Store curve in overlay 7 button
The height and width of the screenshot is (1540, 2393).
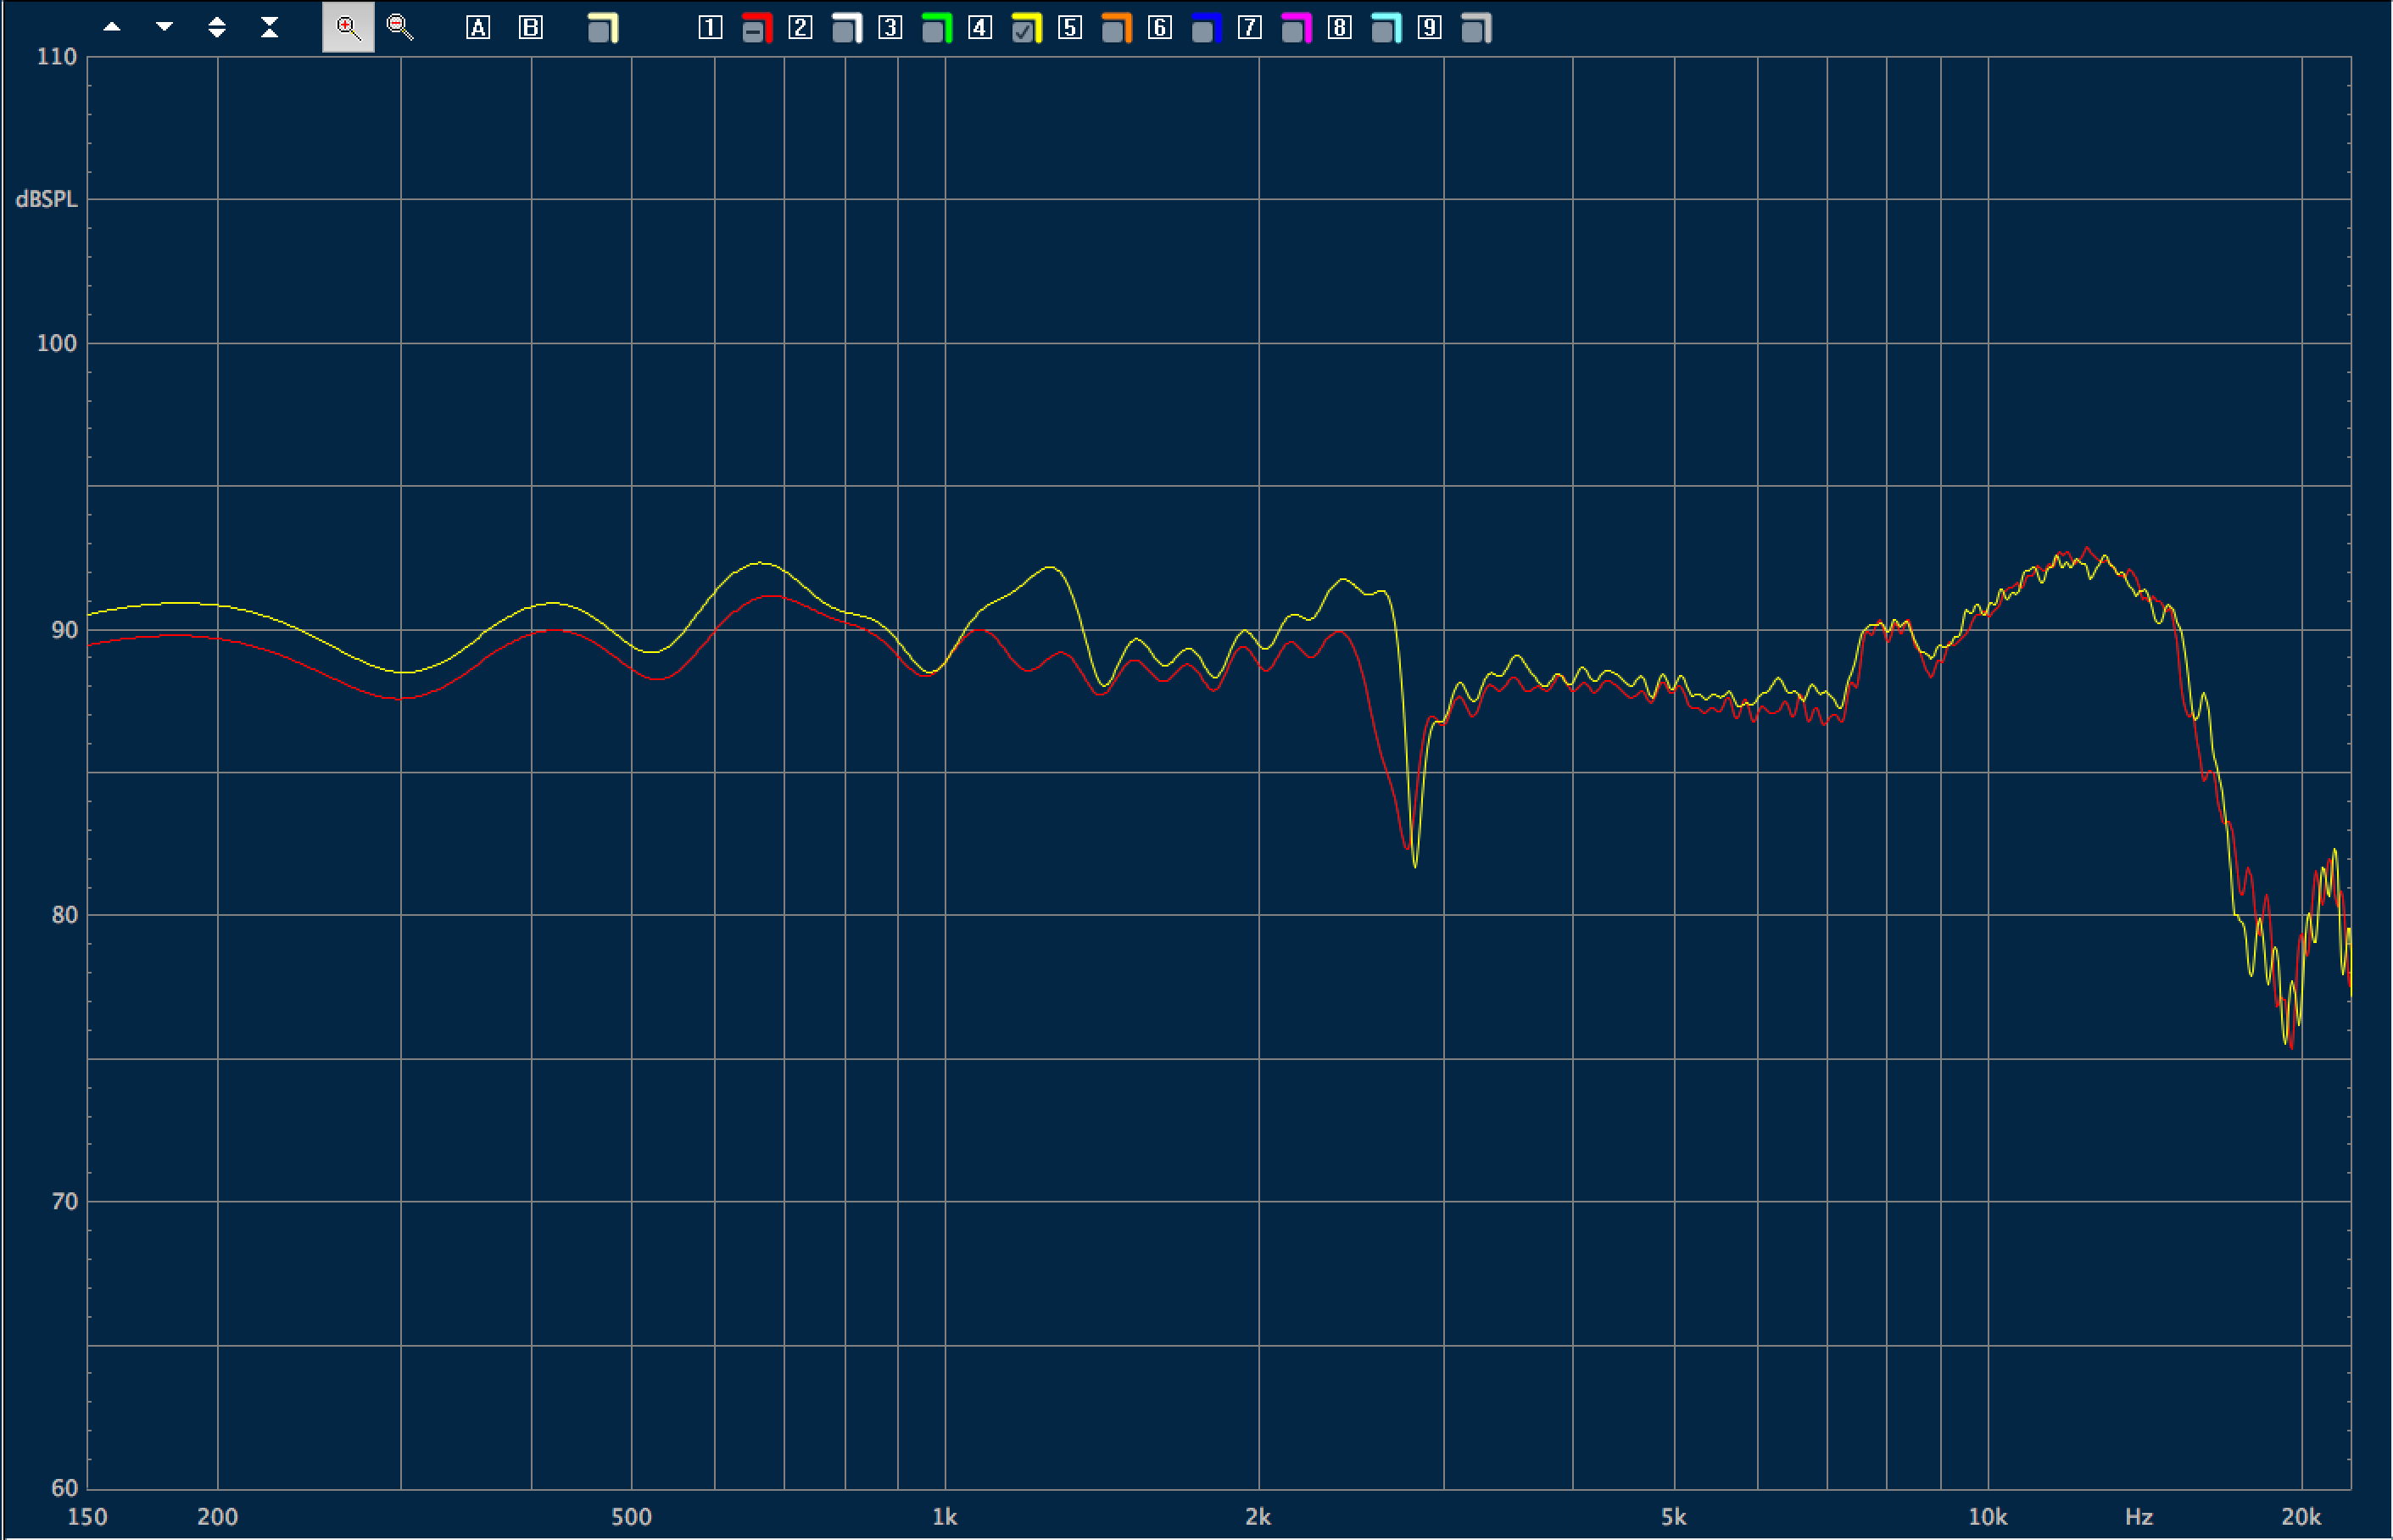tap(1250, 28)
